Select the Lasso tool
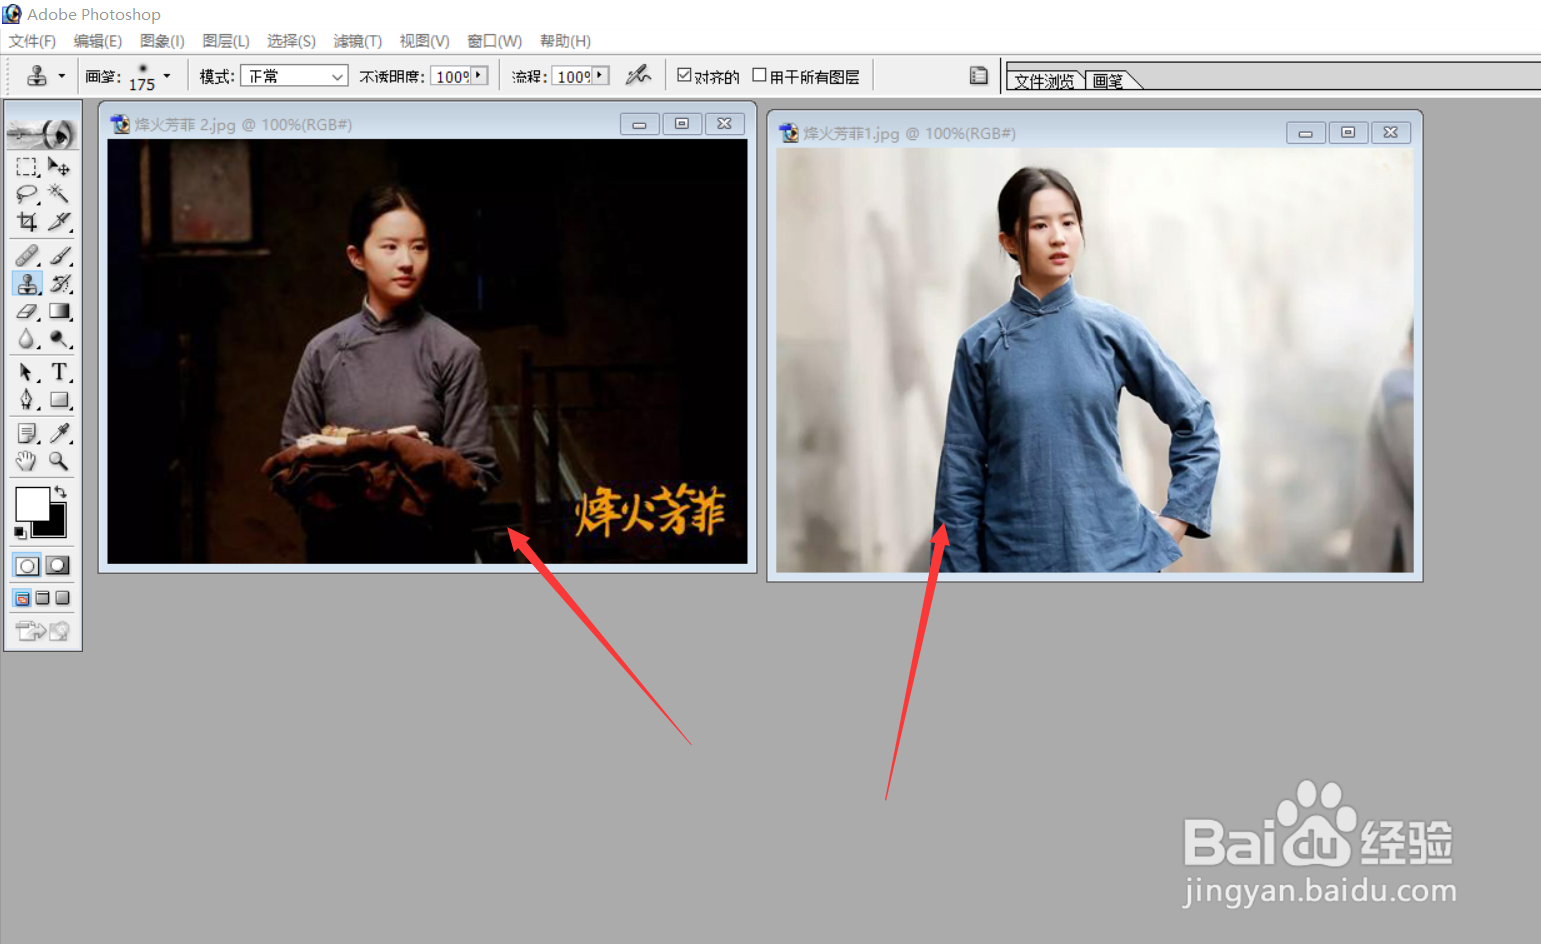This screenshot has width=1541, height=944. pos(27,193)
